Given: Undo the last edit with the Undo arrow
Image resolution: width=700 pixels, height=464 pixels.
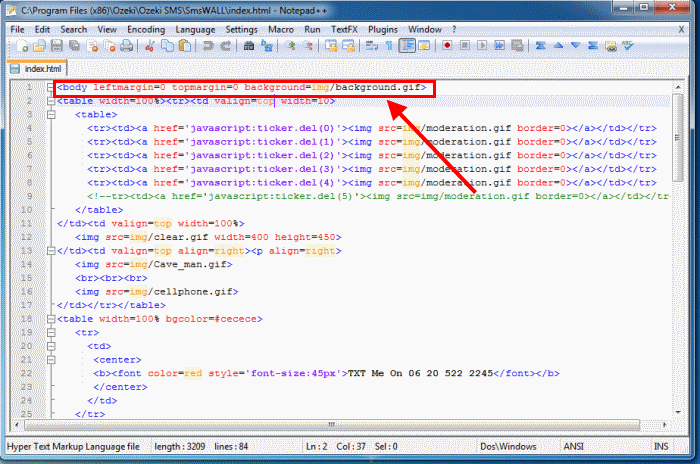Looking at the screenshot, I should click(x=208, y=46).
